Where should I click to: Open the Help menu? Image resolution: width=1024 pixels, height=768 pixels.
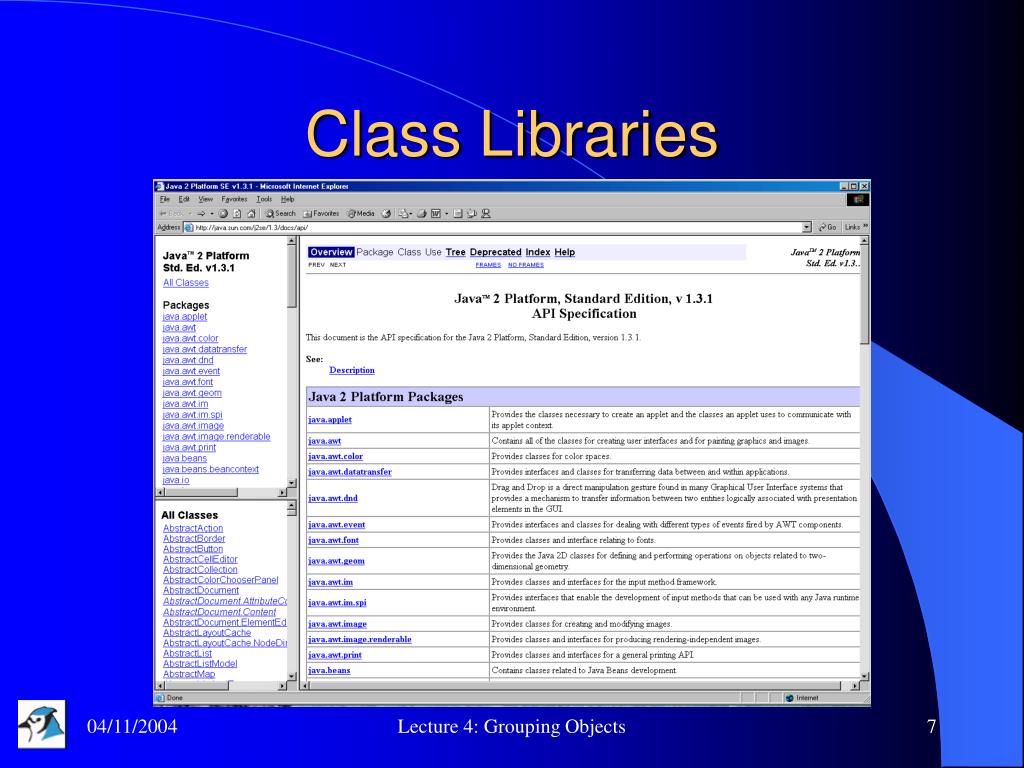(x=287, y=199)
